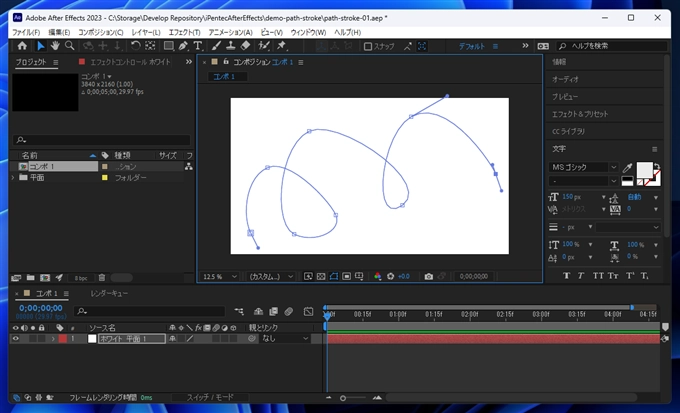Toggle Faux Bold text style button

(567, 276)
